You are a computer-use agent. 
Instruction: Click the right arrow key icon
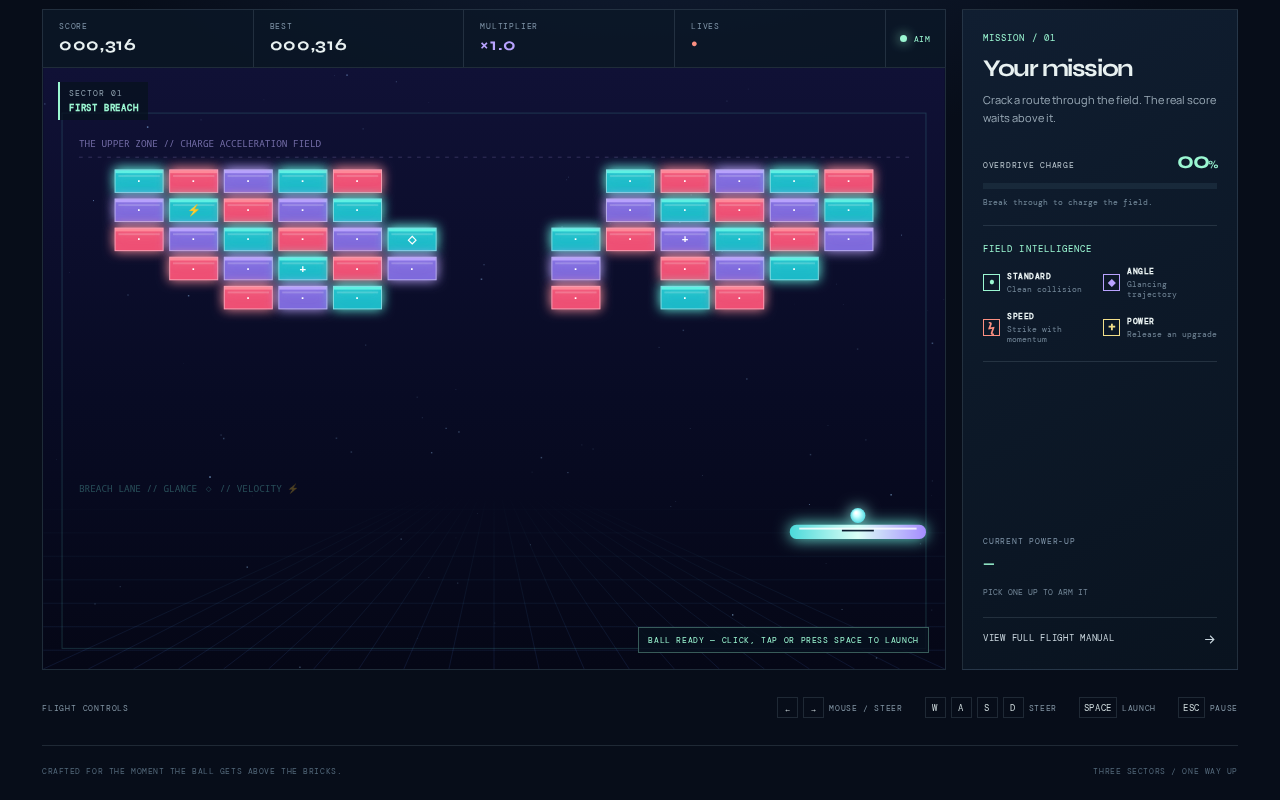[x=813, y=708]
